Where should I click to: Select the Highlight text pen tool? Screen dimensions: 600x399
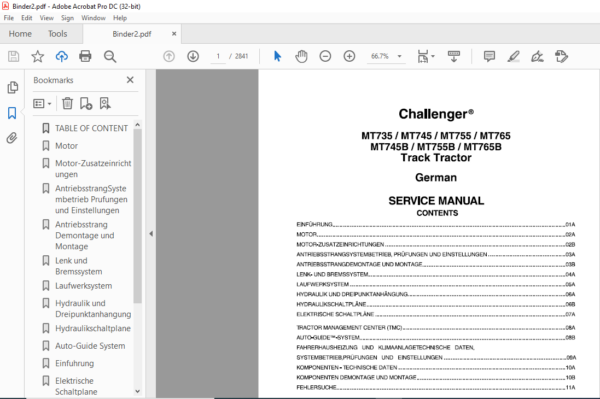coord(513,56)
